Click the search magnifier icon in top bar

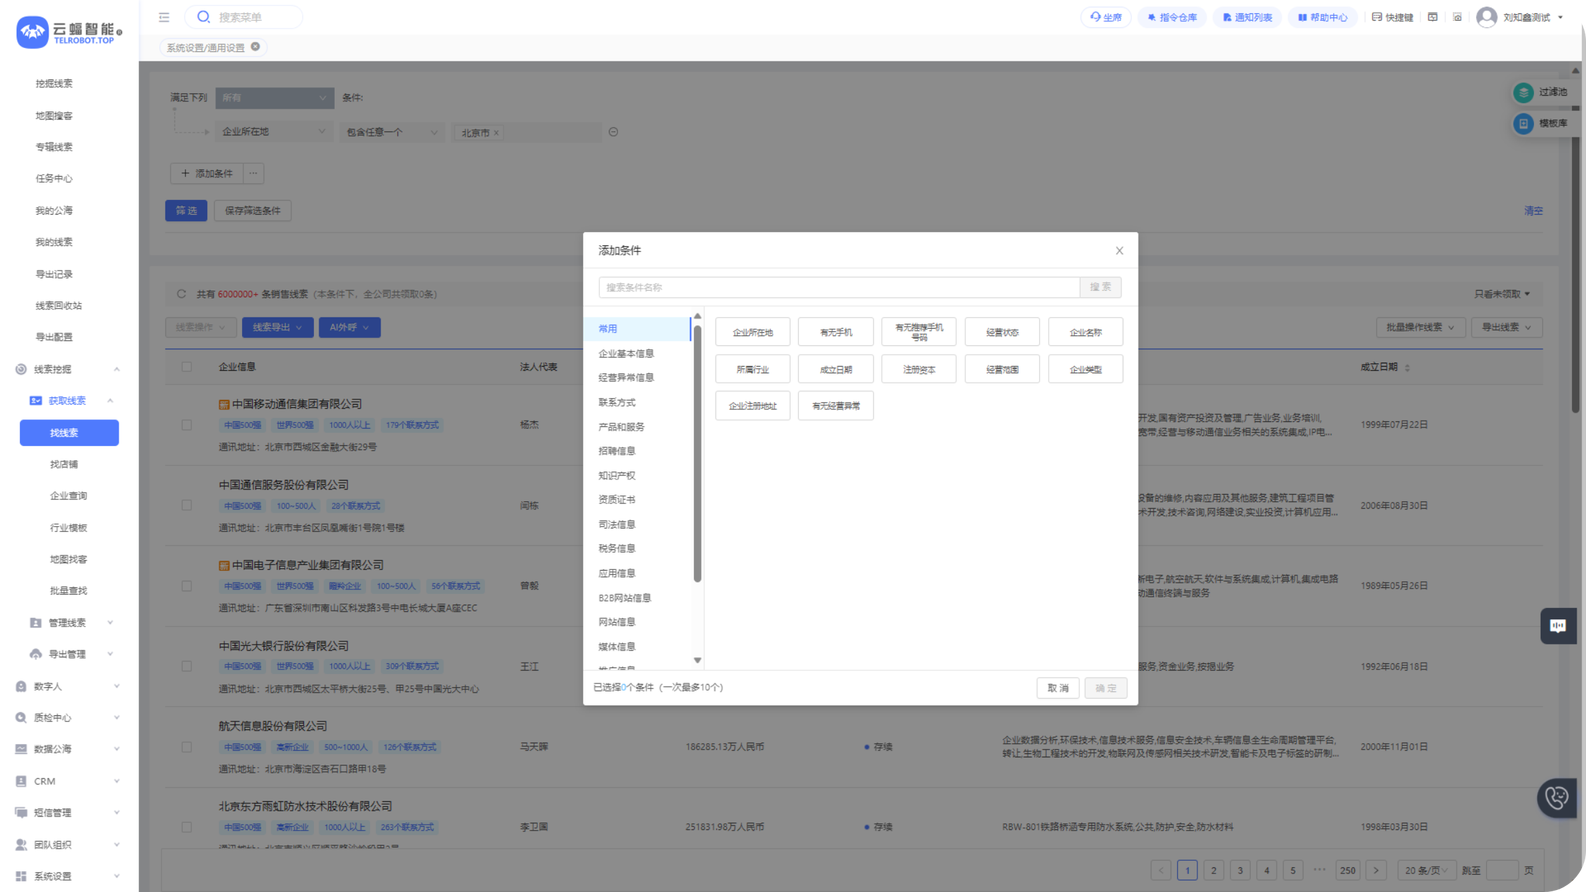[204, 17]
